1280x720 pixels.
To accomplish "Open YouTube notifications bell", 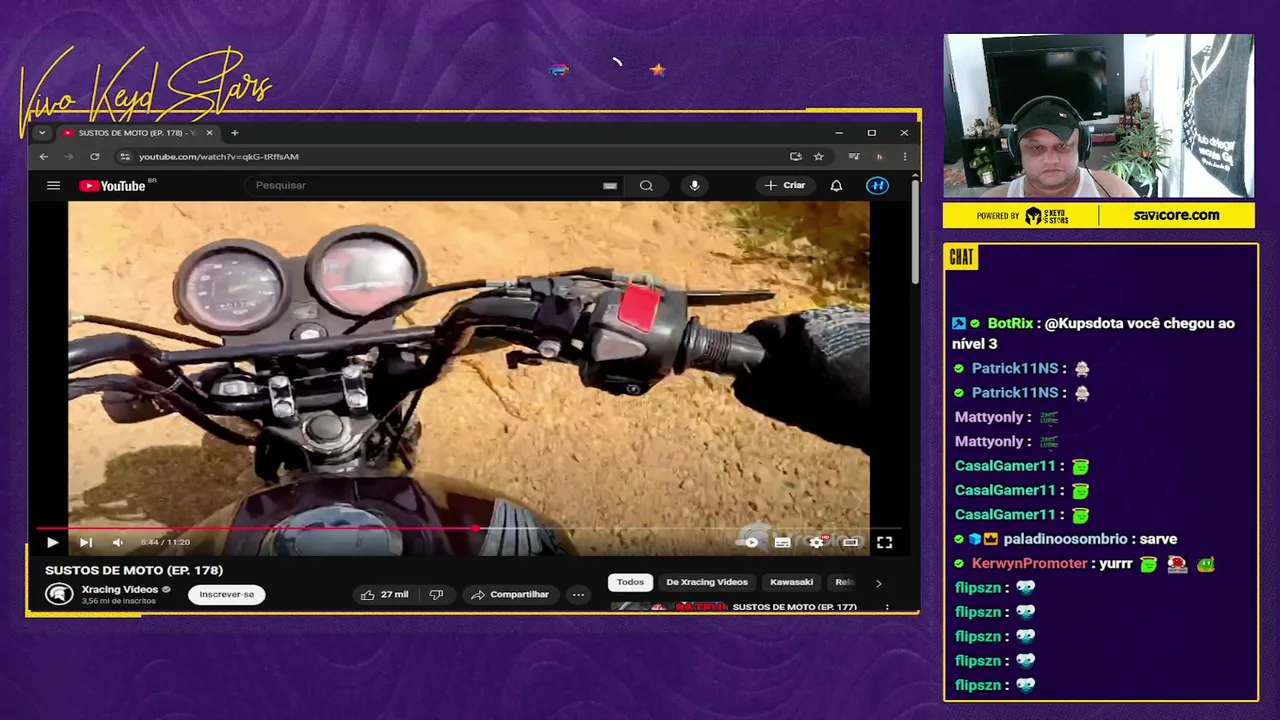I will 836,185.
